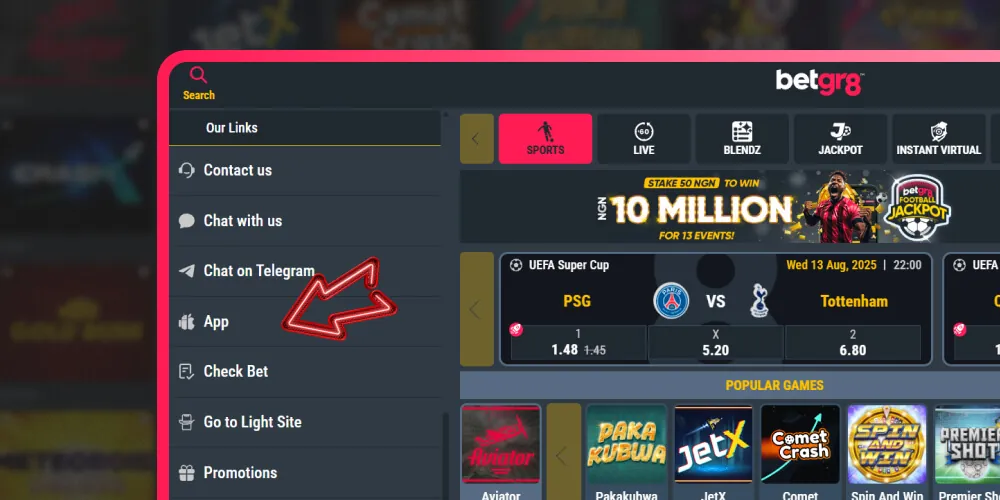1000x500 pixels.
Task: Switch to the Live tab
Action: tap(643, 138)
